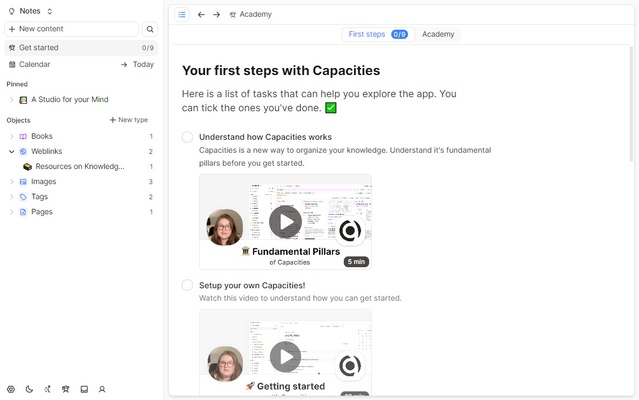Click the search magnifier icon
The width and height of the screenshot is (639, 400).
tap(150, 29)
